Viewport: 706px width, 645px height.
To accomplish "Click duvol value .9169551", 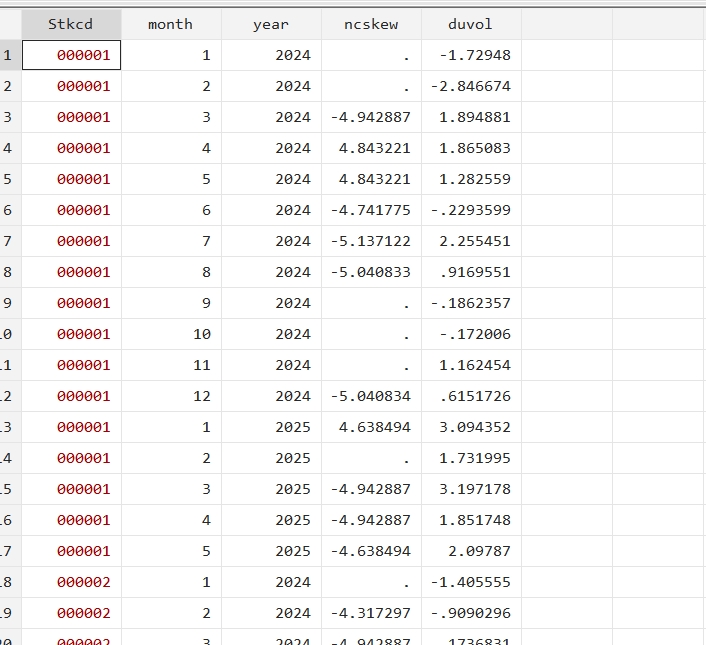I will click(471, 272).
